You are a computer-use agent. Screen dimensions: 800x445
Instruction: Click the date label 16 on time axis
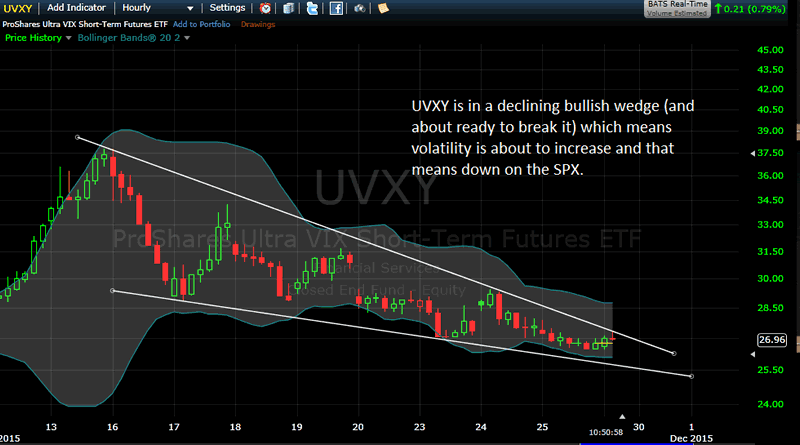tap(112, 427)
